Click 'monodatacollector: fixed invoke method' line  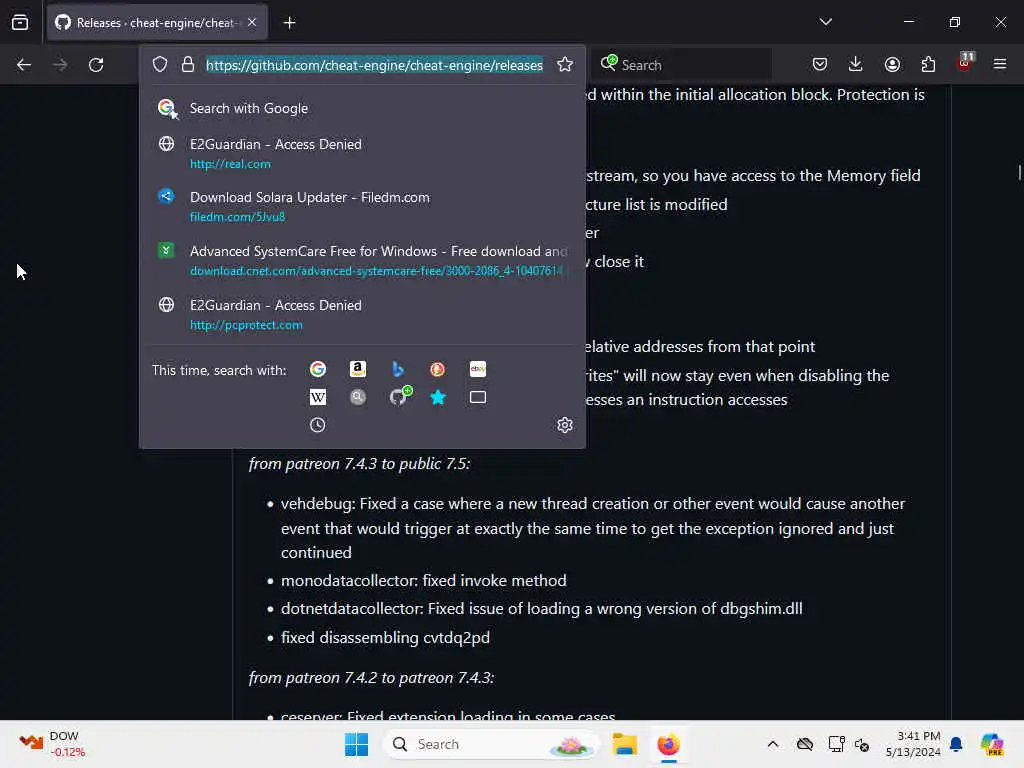423,581
